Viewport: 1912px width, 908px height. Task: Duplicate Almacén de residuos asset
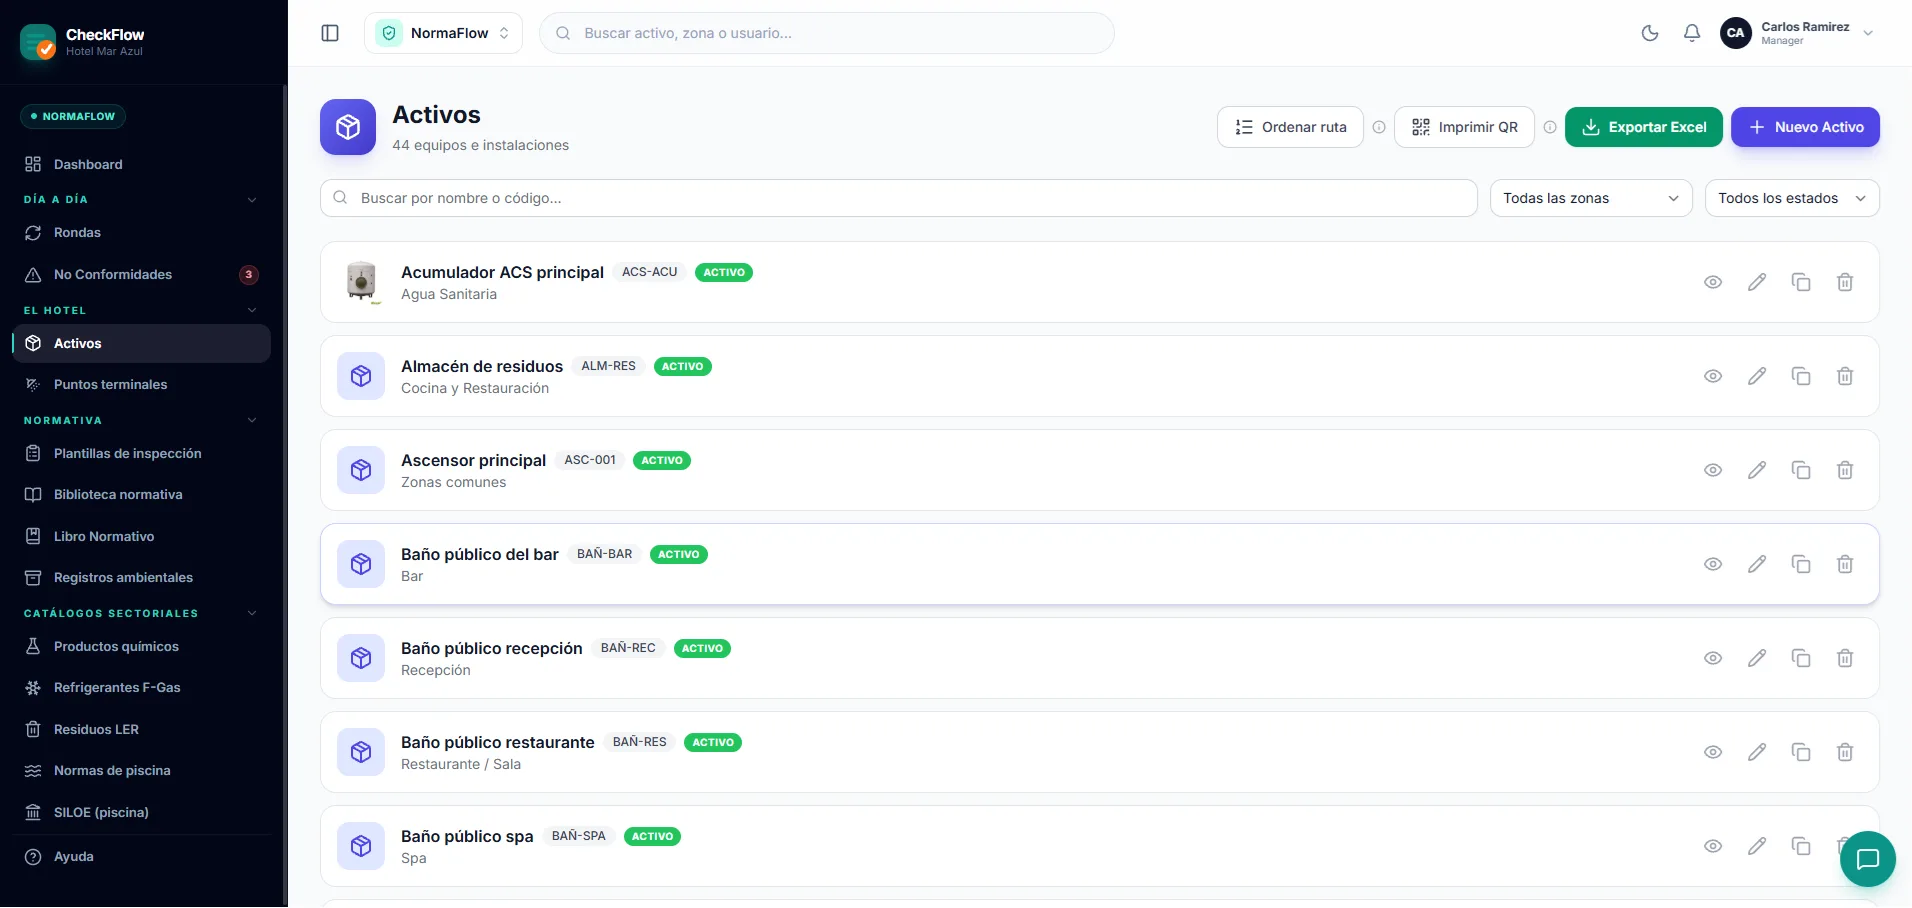pyautogui.click(x=1801, y=376)
